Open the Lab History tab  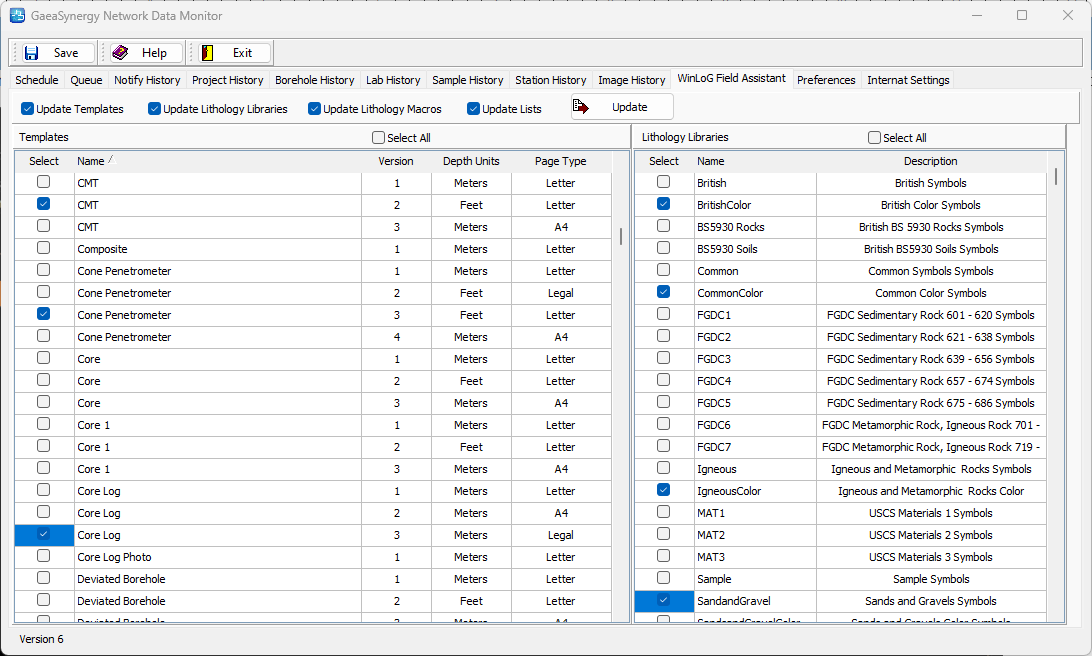[393, 80]
